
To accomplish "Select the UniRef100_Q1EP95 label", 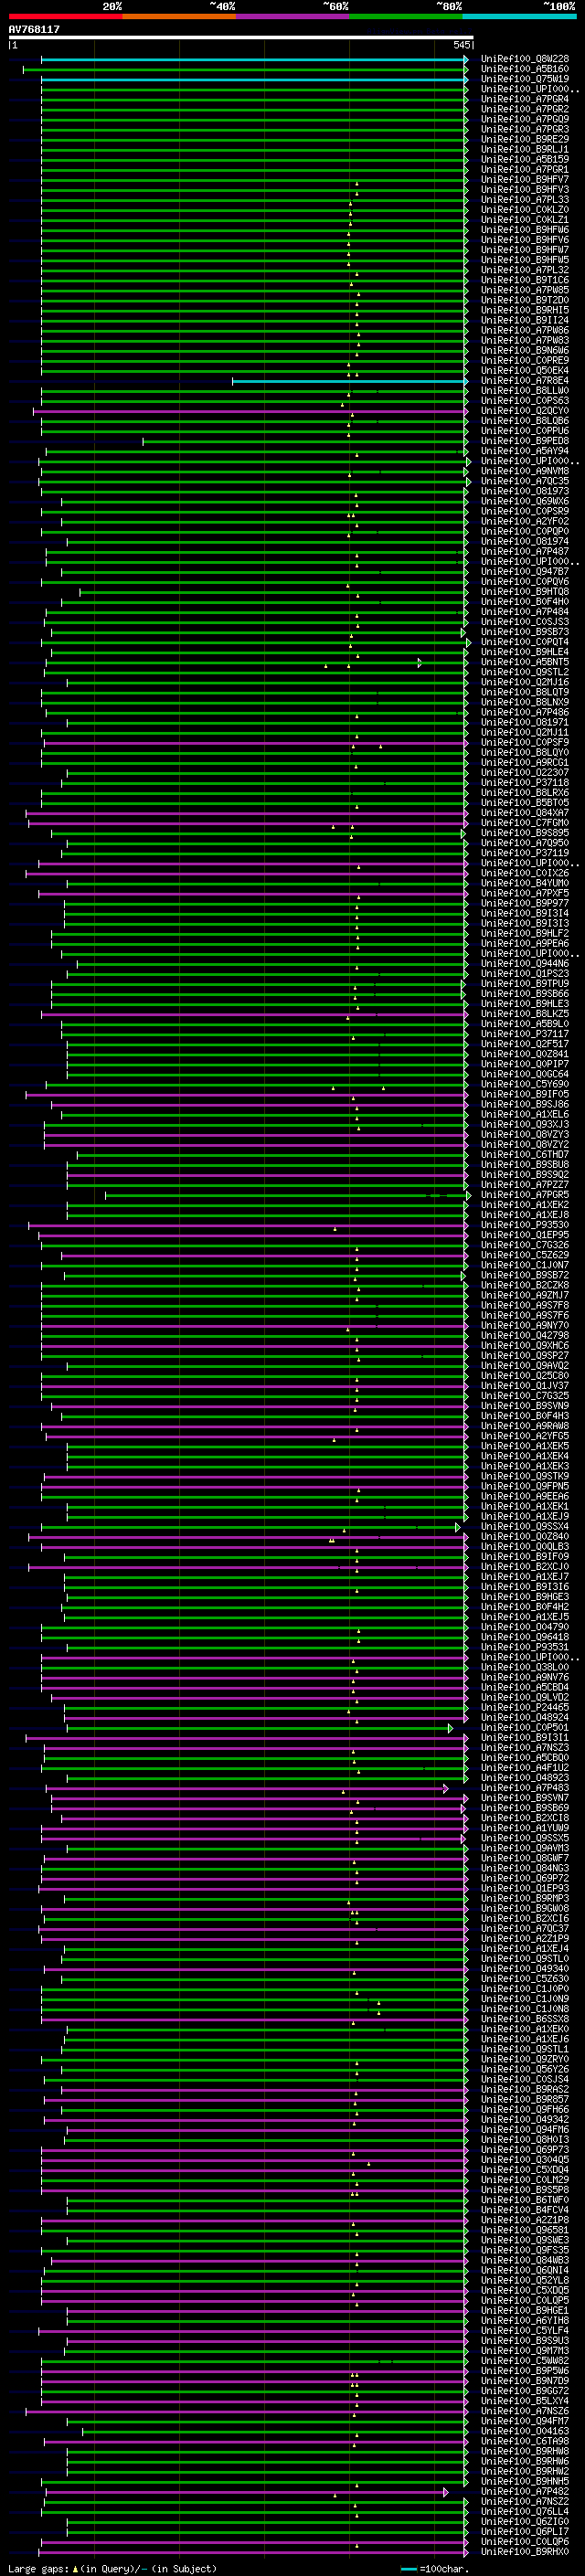I will pos(525,1235).
